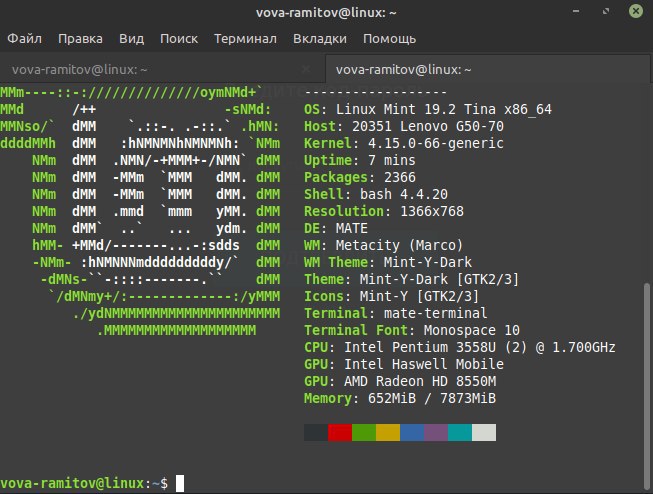
Task: Click the WM value 'Metacity (Marco)'
Action: (400, 245)
